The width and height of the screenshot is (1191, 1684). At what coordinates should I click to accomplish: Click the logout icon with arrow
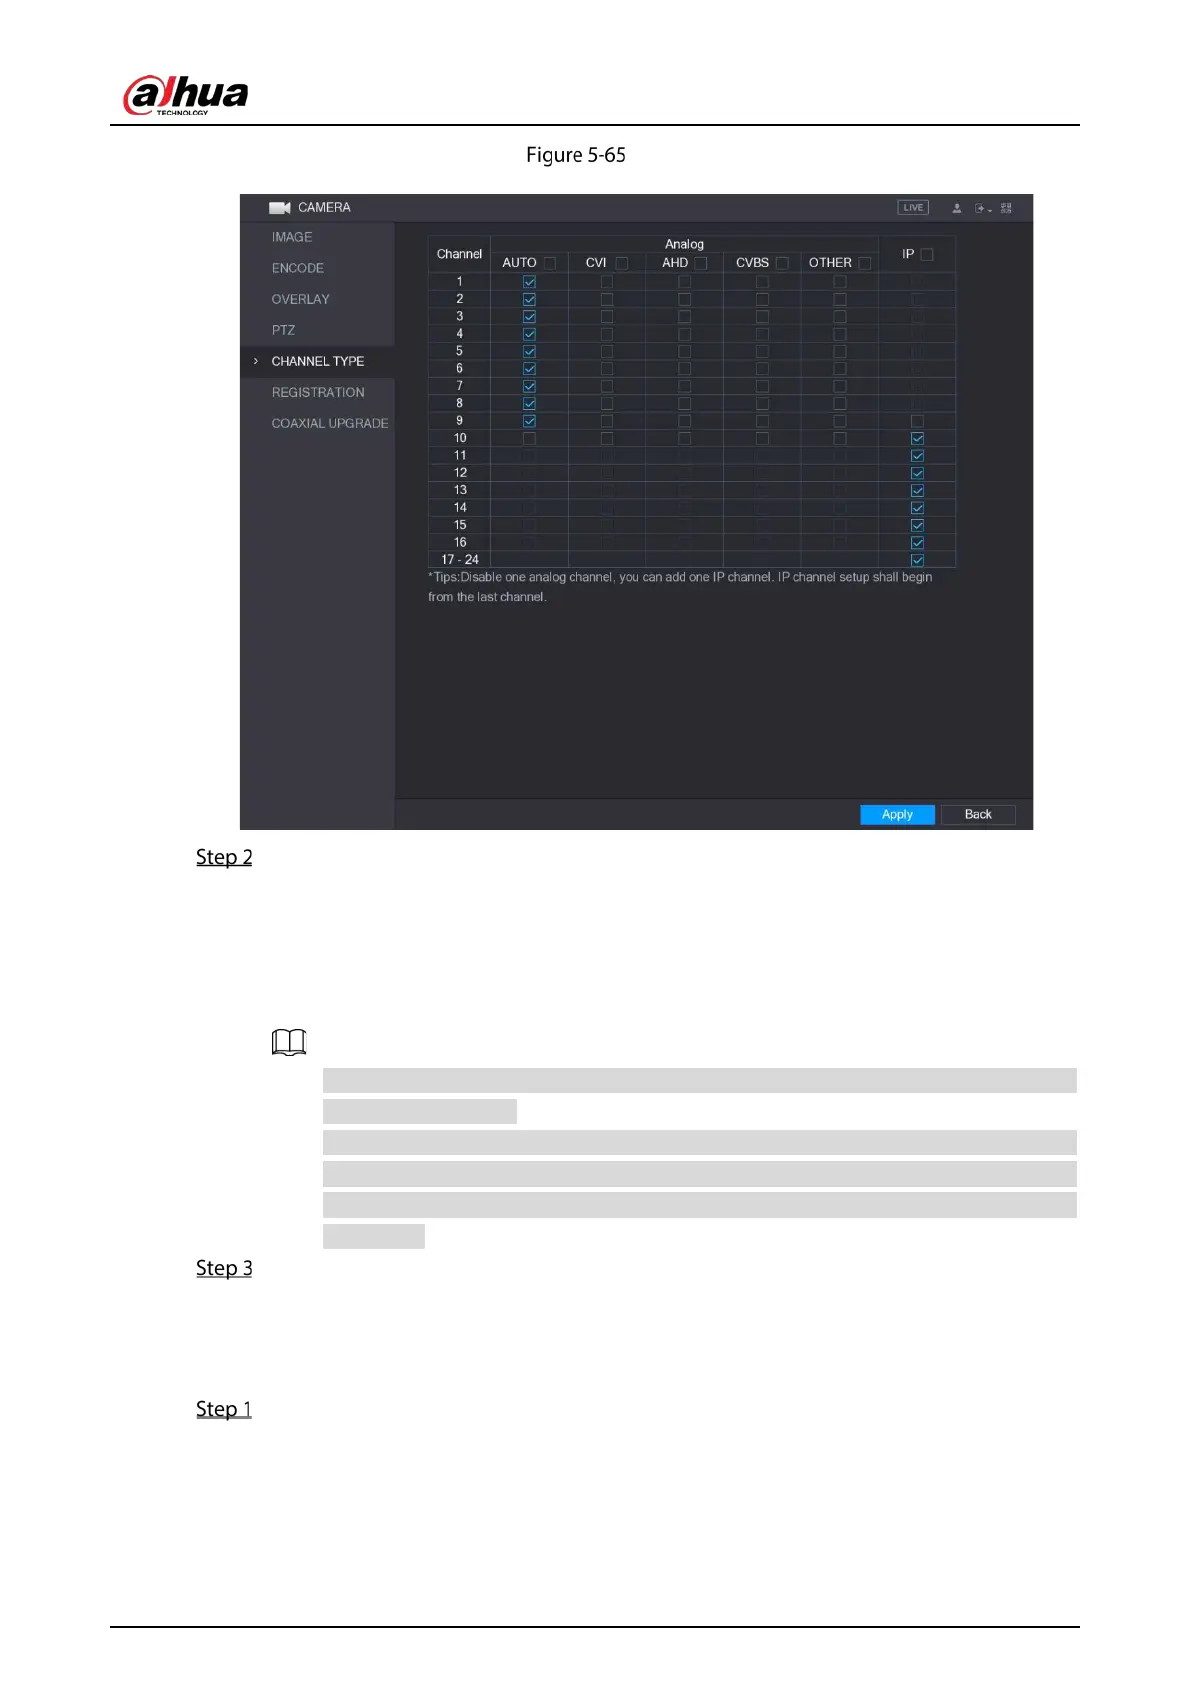[982, 208]
